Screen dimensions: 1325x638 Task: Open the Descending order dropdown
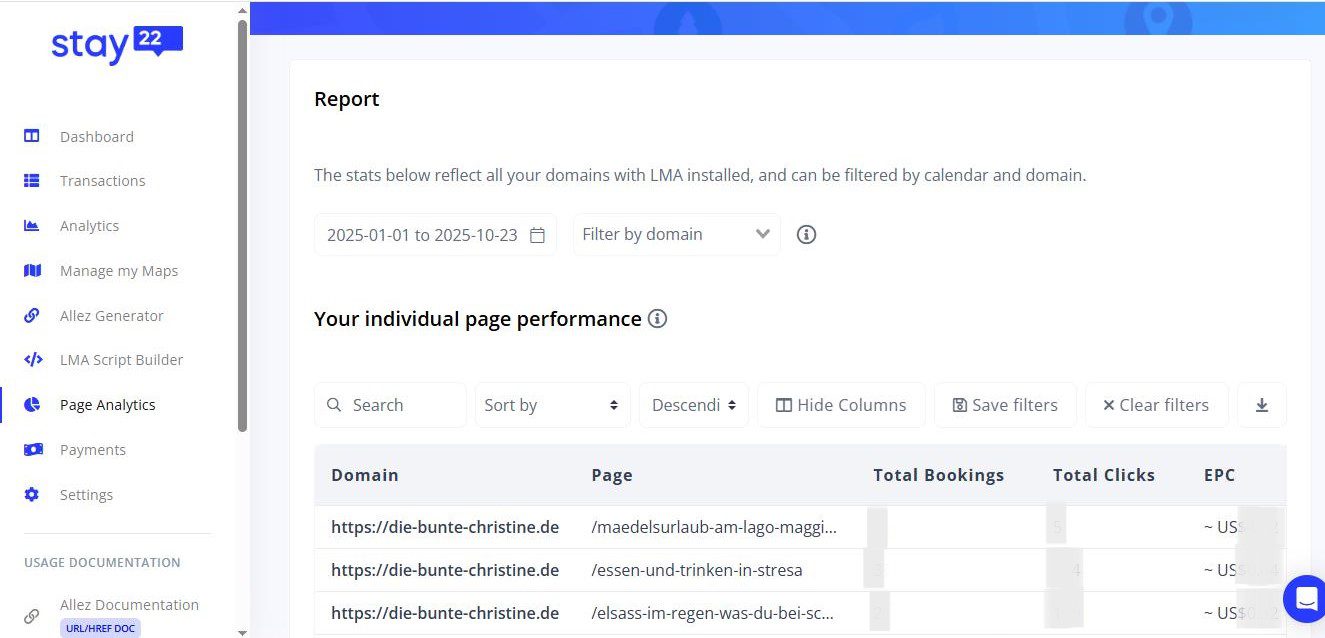pos(693,405)
